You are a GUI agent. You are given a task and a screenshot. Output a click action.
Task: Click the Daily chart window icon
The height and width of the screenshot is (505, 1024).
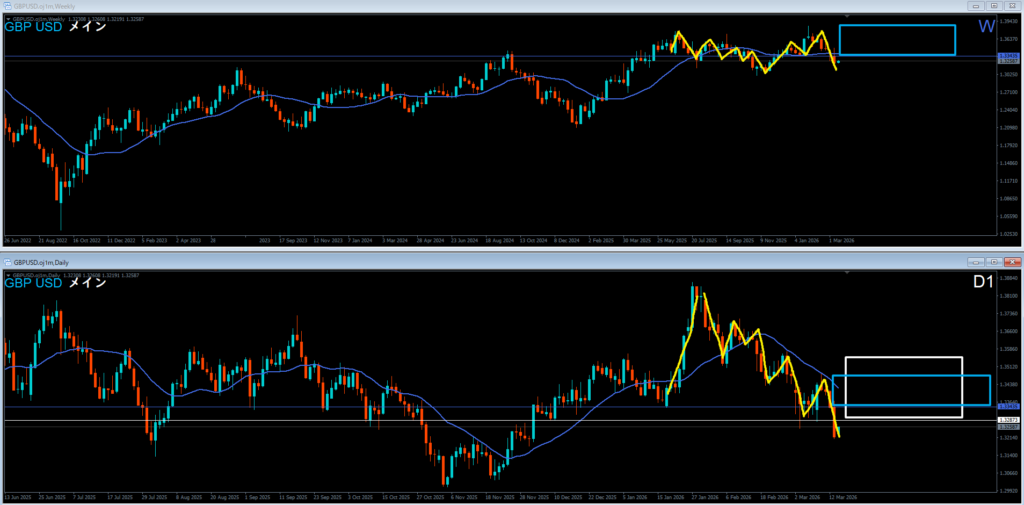[7, 262]
